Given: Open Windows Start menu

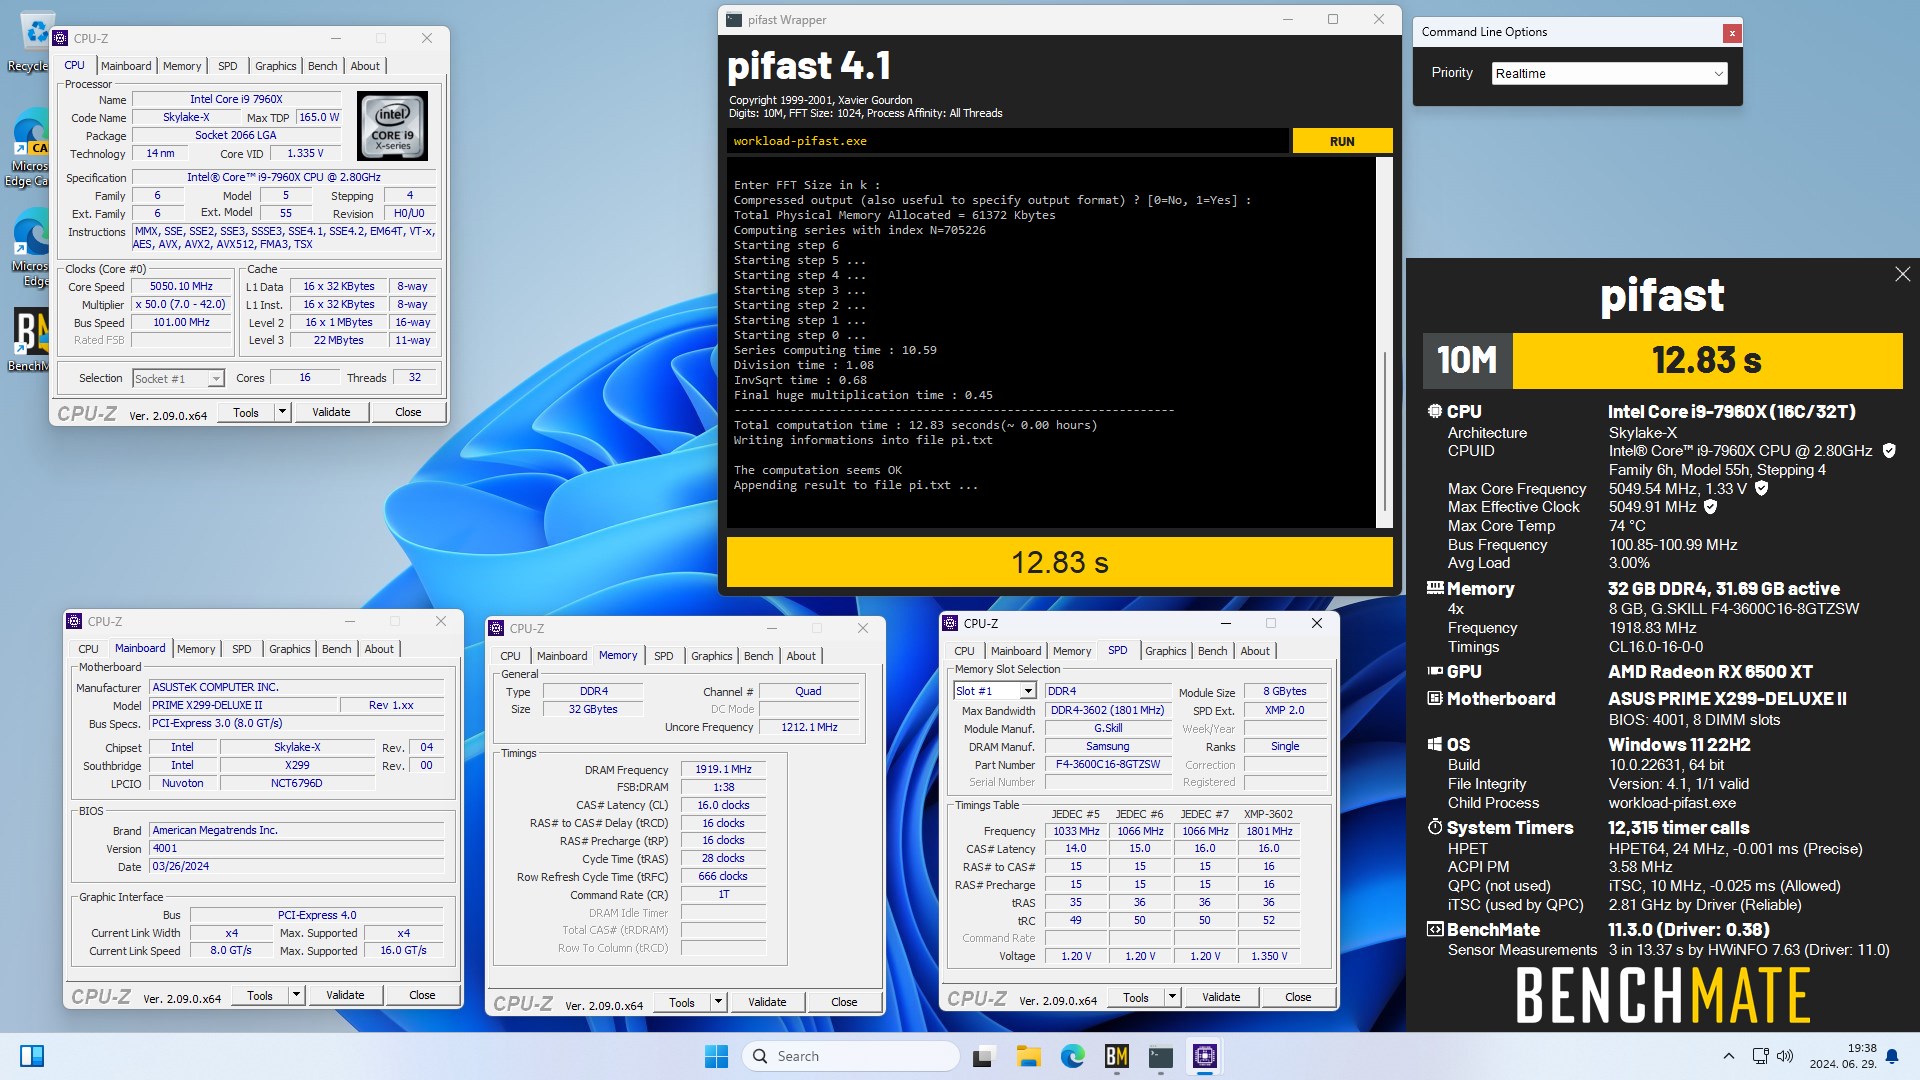Looking at the screenshot, I should pos(716,1056).
